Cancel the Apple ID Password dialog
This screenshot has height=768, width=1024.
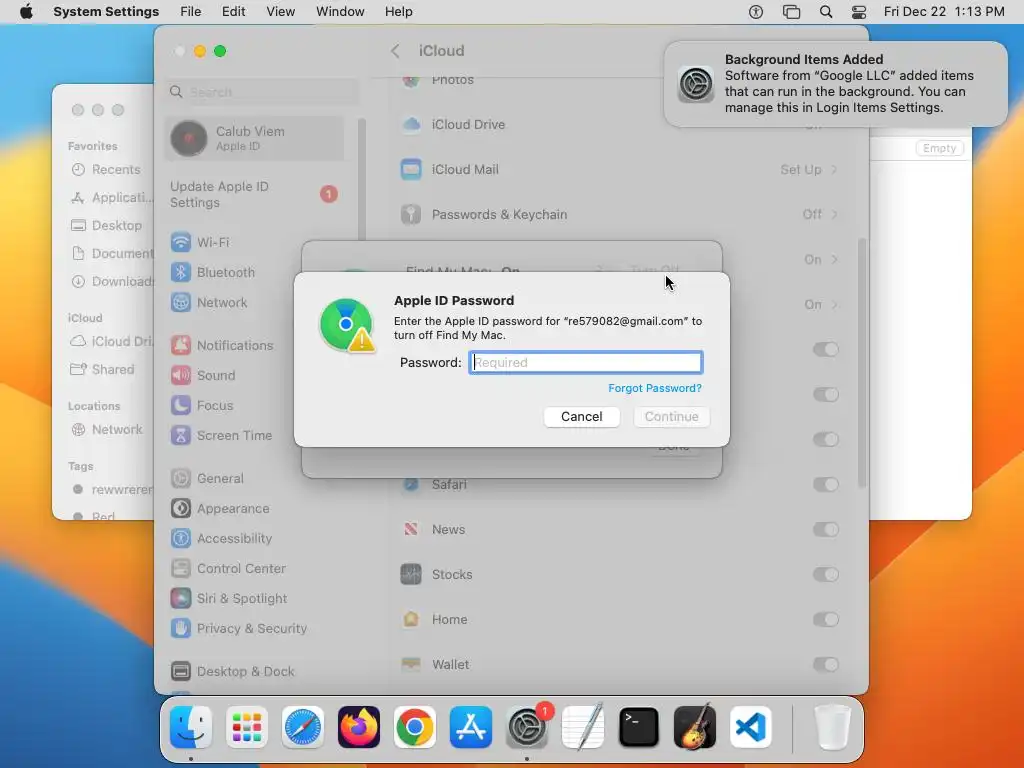581,417
